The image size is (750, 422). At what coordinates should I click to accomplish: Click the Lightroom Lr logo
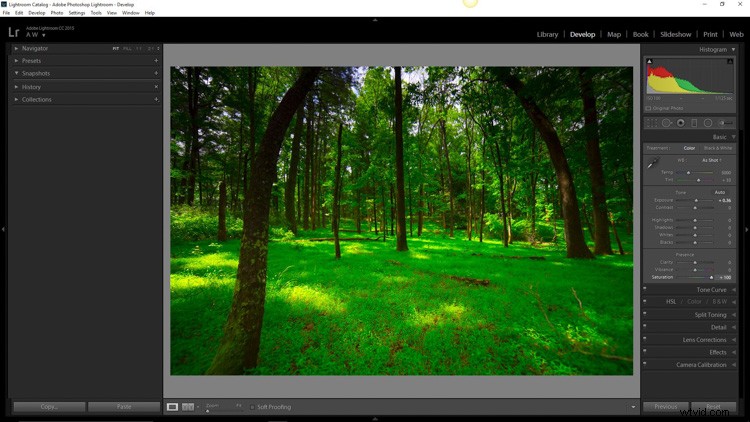(14, 32)
